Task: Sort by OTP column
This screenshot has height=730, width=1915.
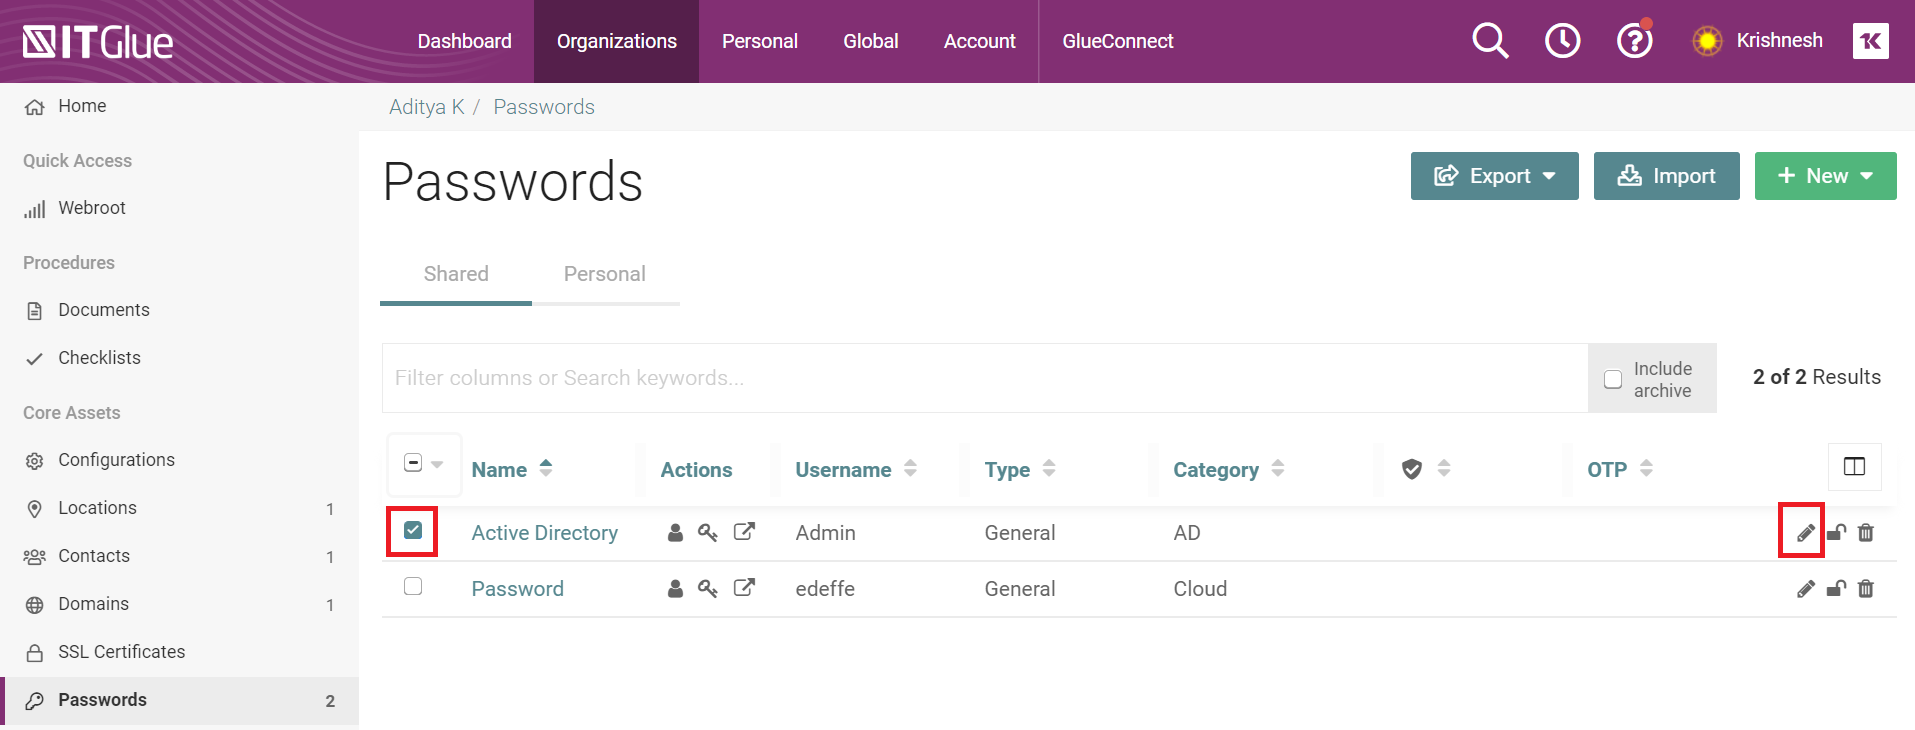Action: [1619, 469]
